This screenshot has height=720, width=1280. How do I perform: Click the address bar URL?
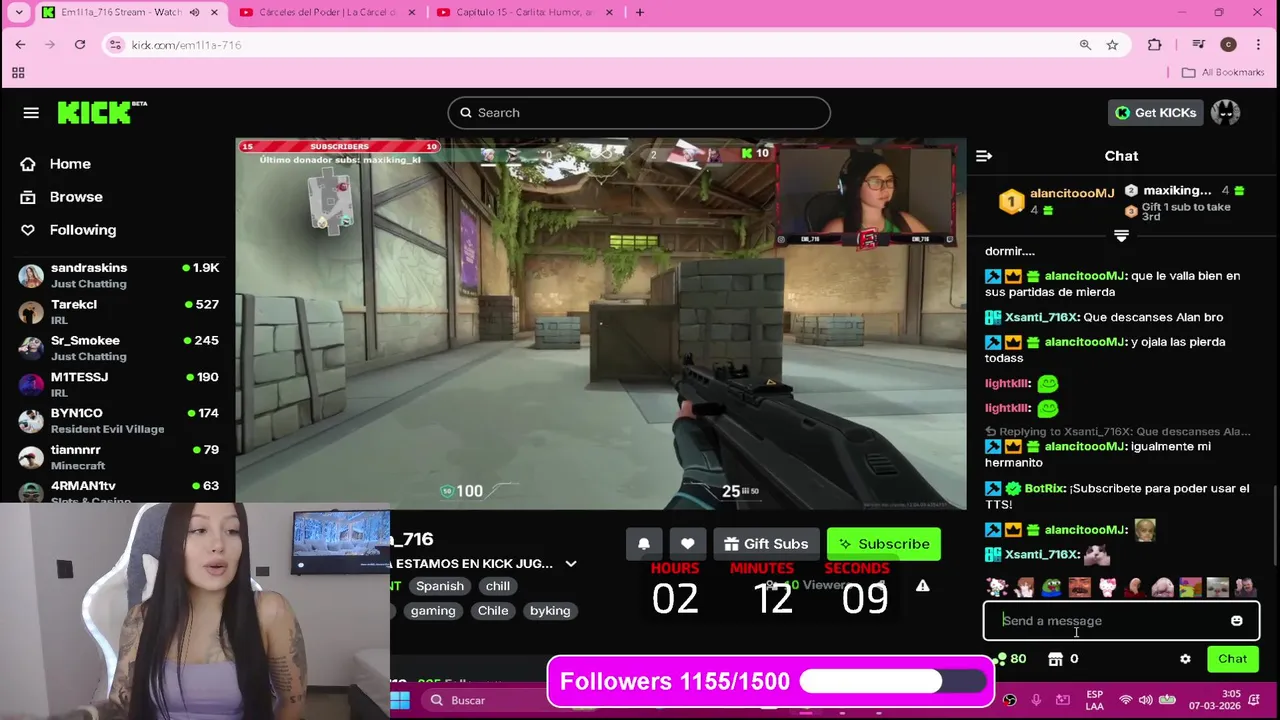186,45
